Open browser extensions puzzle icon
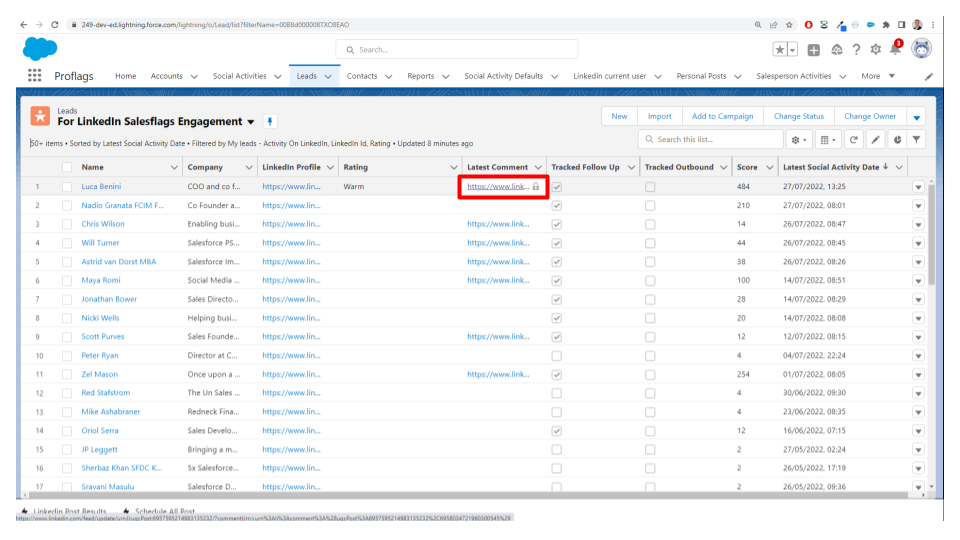Image resolution: width=960 pixels, height=540 pixels. pos(886,25)
